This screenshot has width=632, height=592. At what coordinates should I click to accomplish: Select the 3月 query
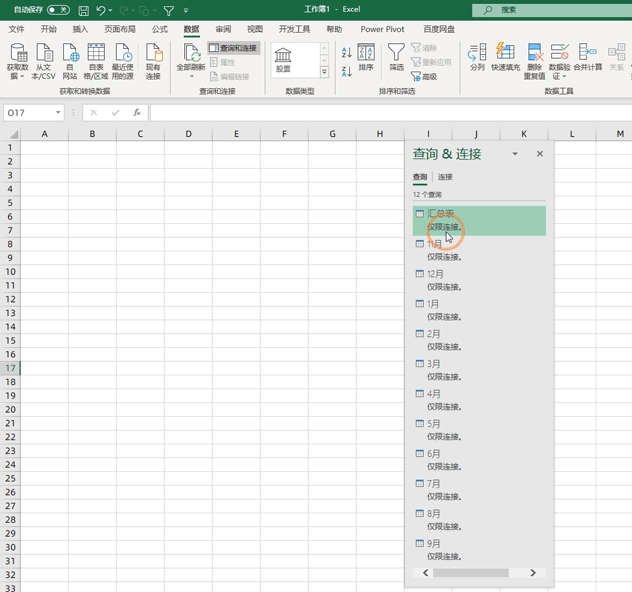(x=479, y=370)
